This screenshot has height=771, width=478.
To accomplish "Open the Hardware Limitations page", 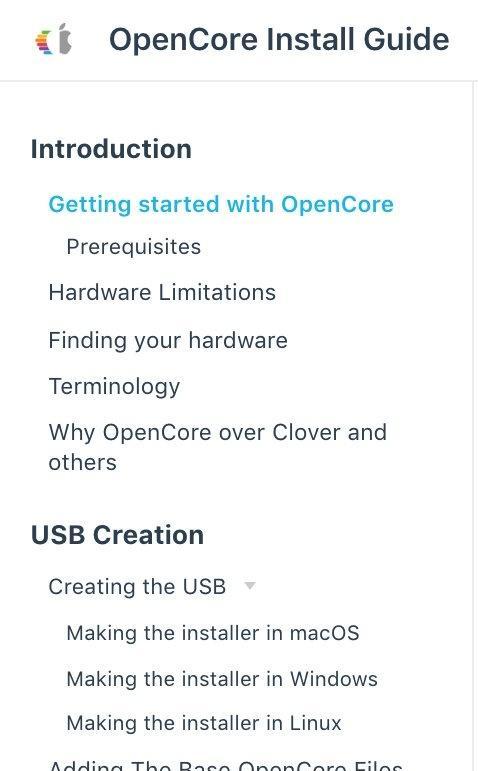I will coord(162,293).
